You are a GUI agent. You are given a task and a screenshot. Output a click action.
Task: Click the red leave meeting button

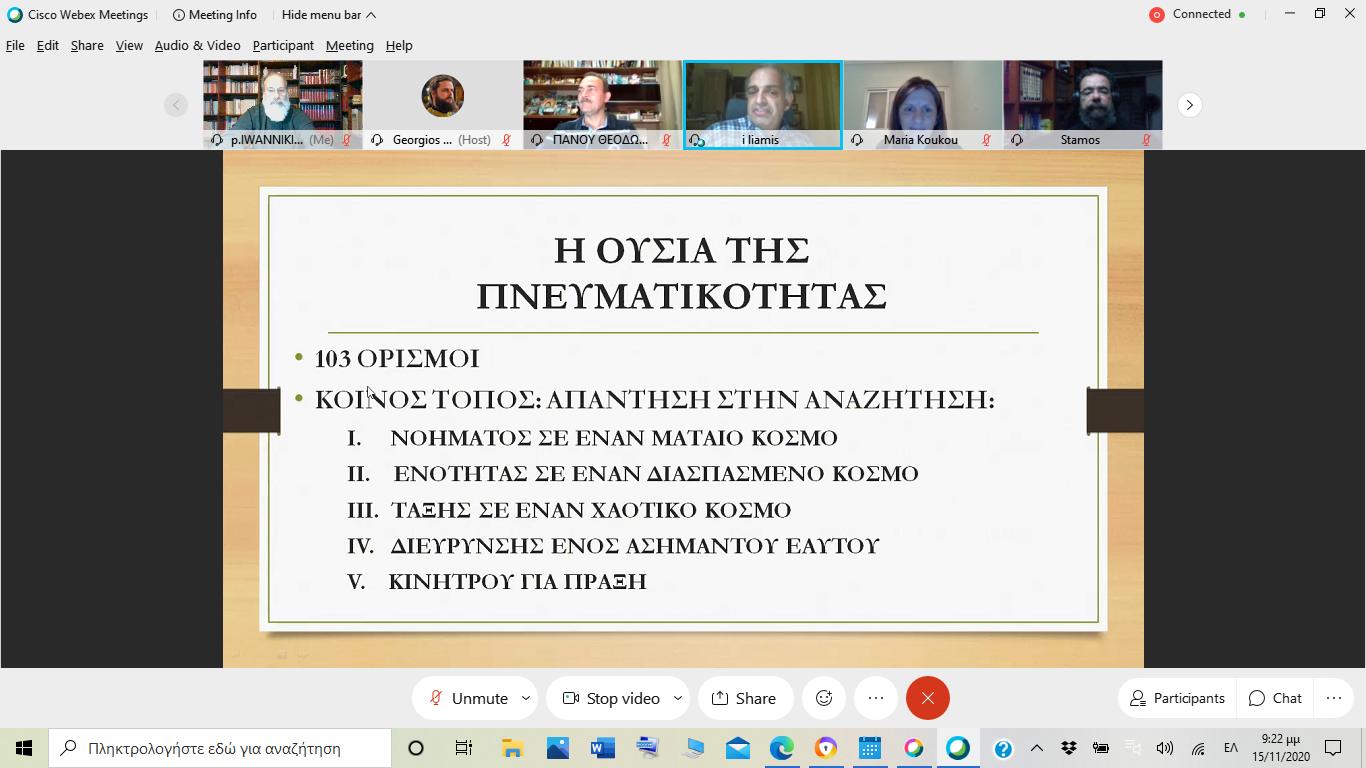[927, 698]
